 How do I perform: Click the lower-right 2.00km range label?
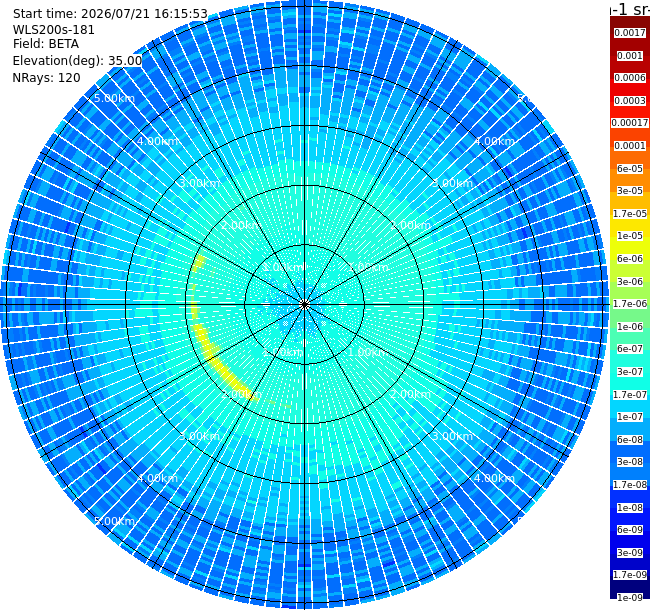410,394
